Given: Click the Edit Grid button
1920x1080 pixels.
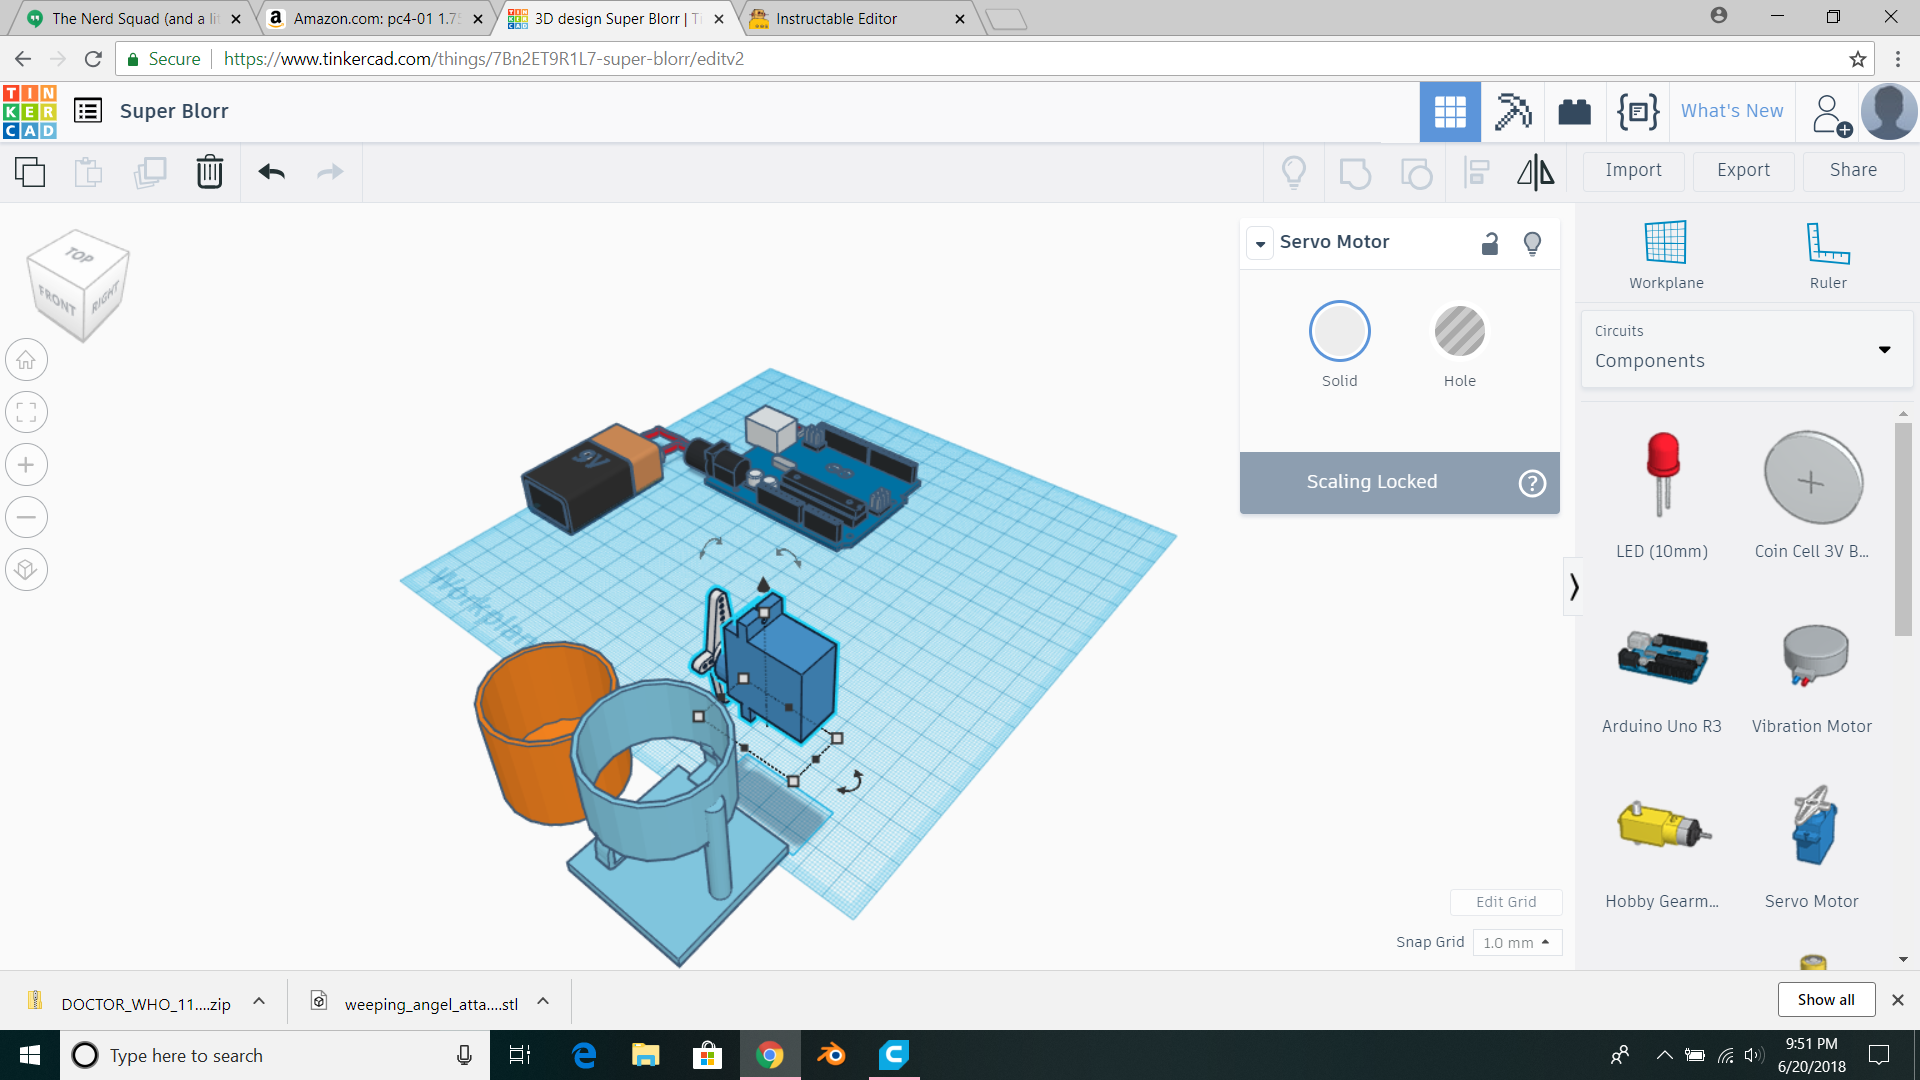Looking at the screenshot, I should pyautogui.click(x=1506, y=902).
